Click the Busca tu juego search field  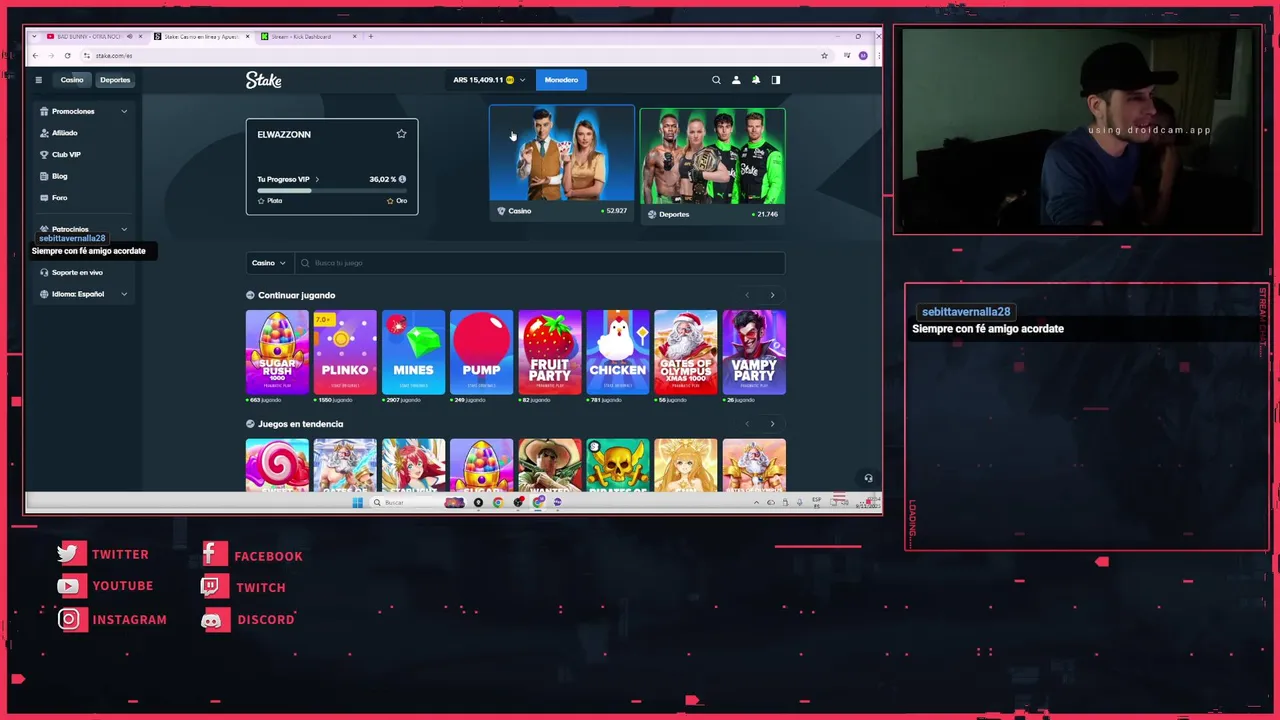tap(540, 263)
